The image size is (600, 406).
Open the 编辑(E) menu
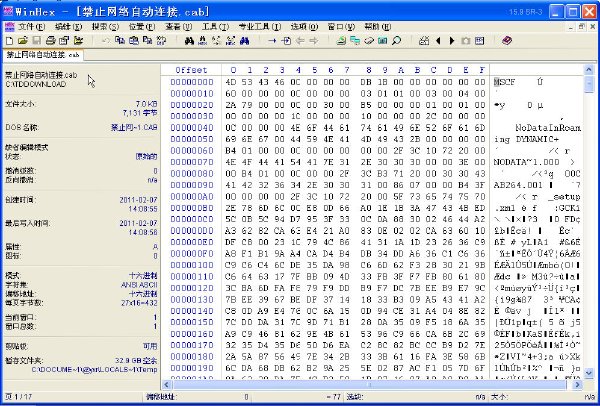pyautogui.click(x=68, y=27)
